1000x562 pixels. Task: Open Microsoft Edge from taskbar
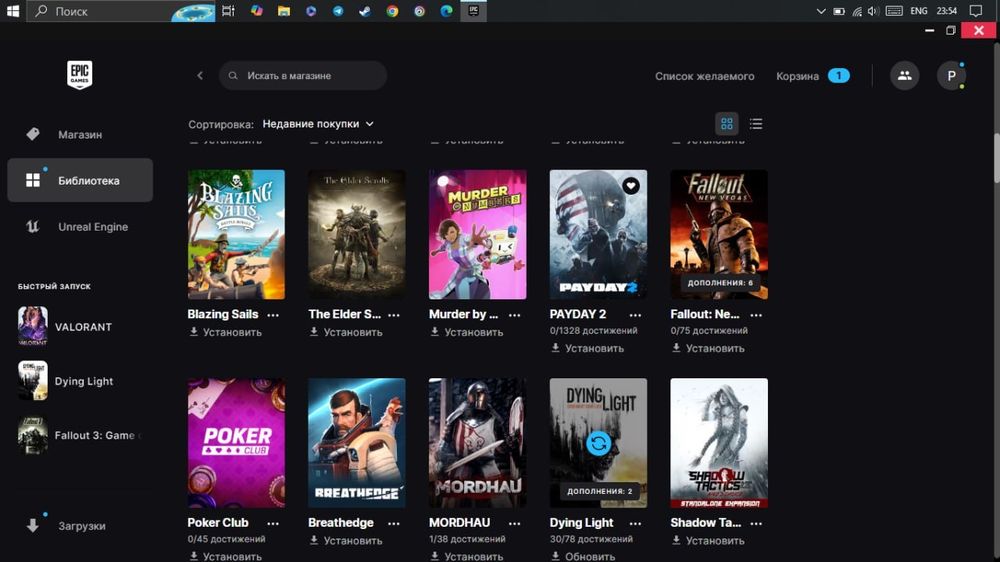[446, 11]
